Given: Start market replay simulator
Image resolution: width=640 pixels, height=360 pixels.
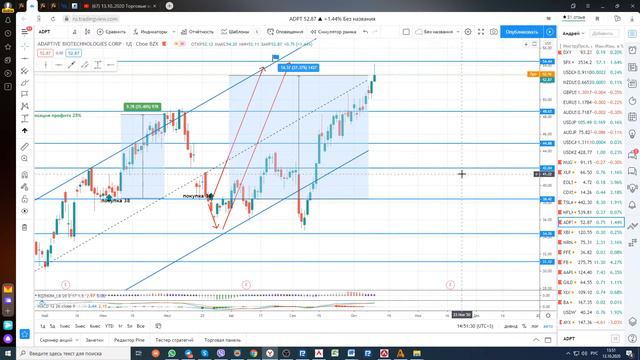Looking at the screenshot, I should [x=333, y=32].
